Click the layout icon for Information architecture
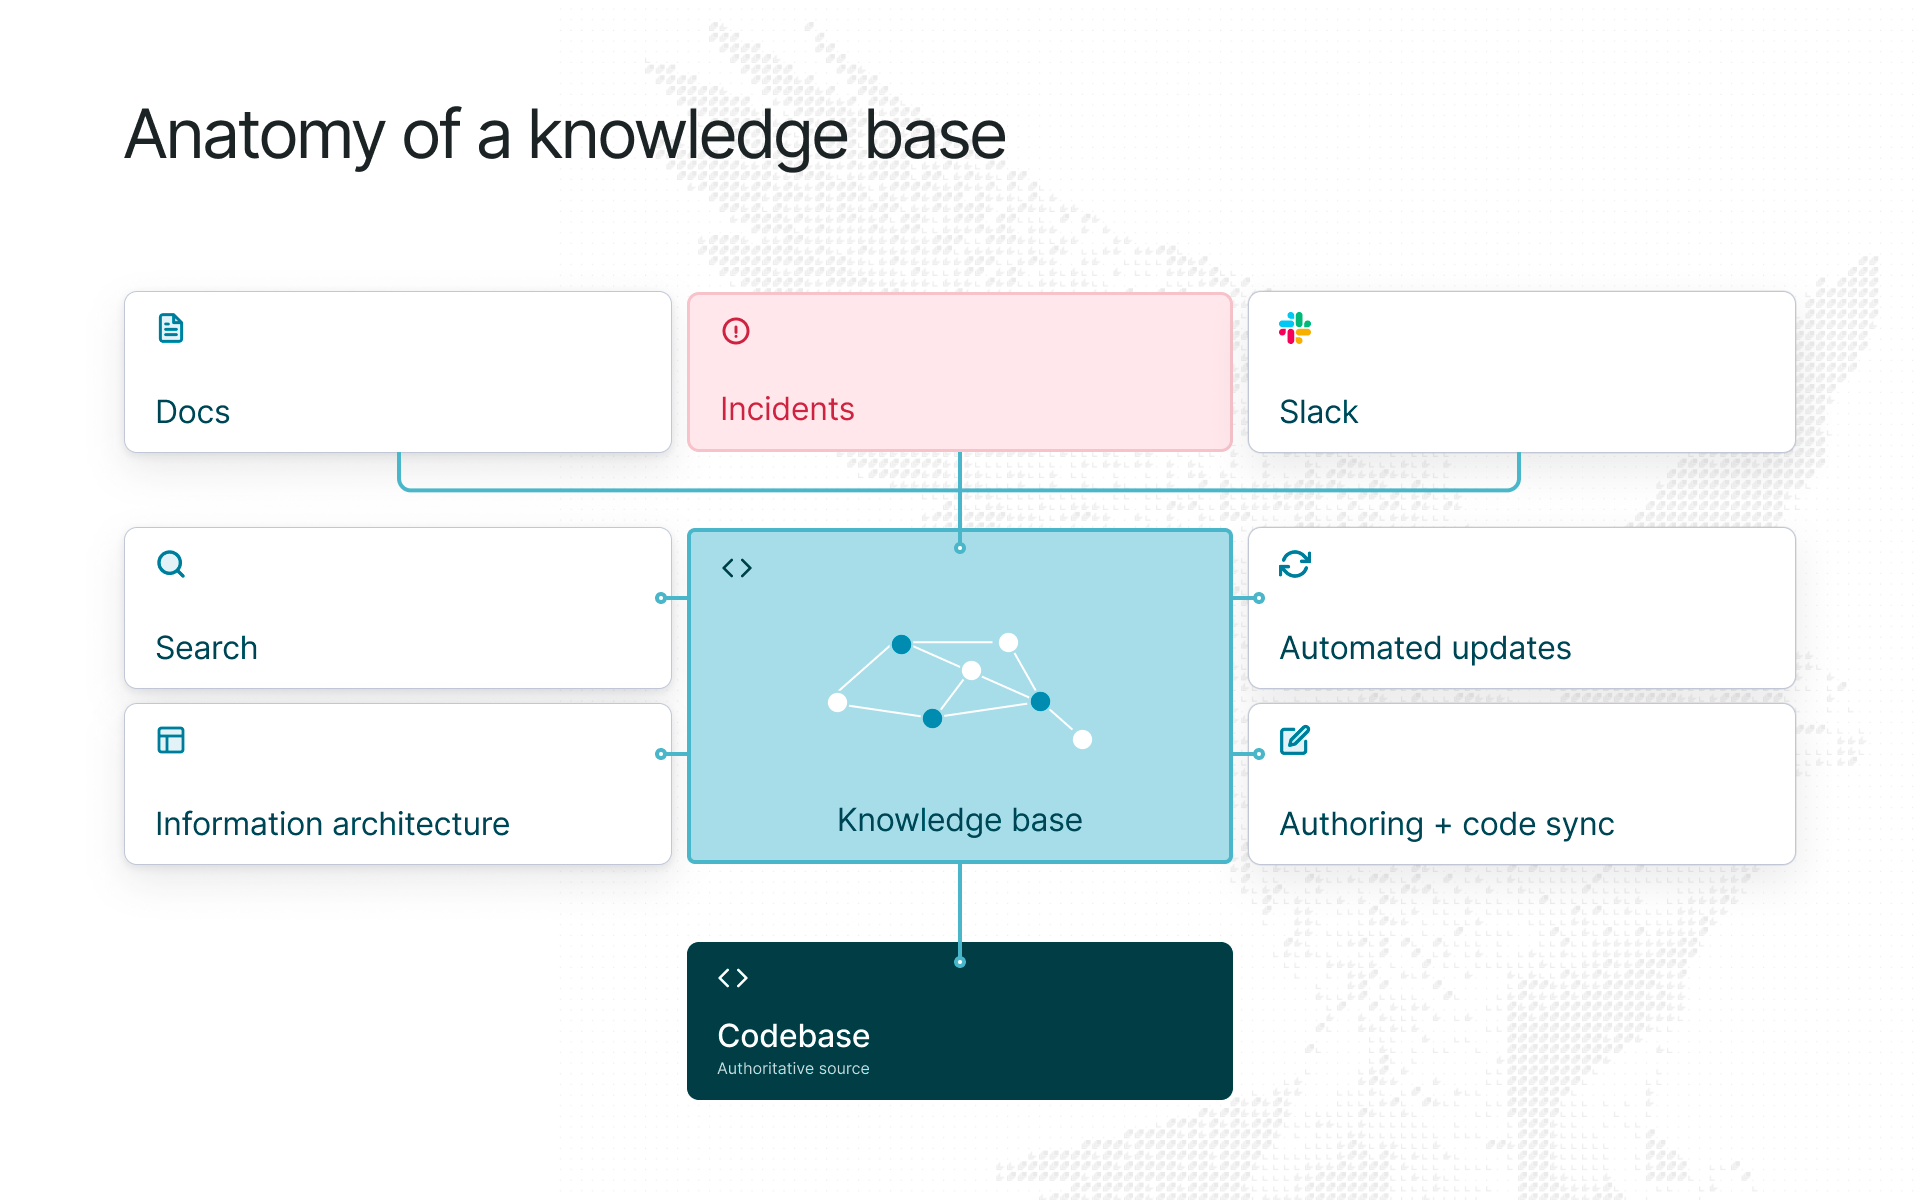The image size is (1920, 1200). pos(171,740)
